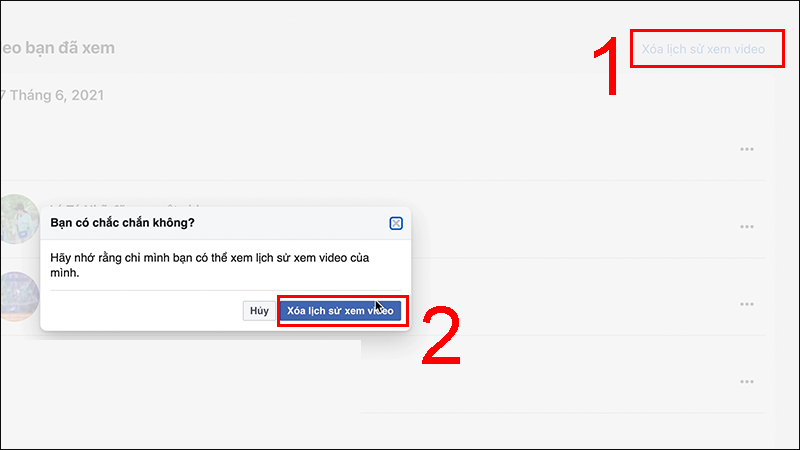Click the 'bạn đã xem' page heading
Viewport: 800px width, 450px height.
(x=58, y=48)
